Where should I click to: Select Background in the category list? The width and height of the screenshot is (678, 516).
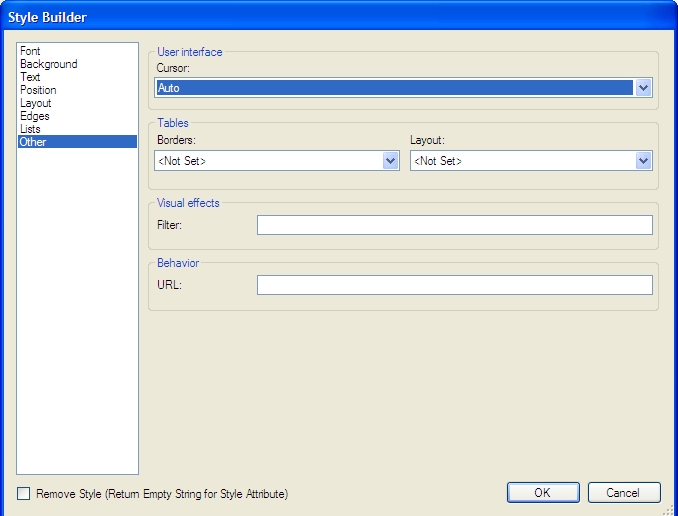48,64
